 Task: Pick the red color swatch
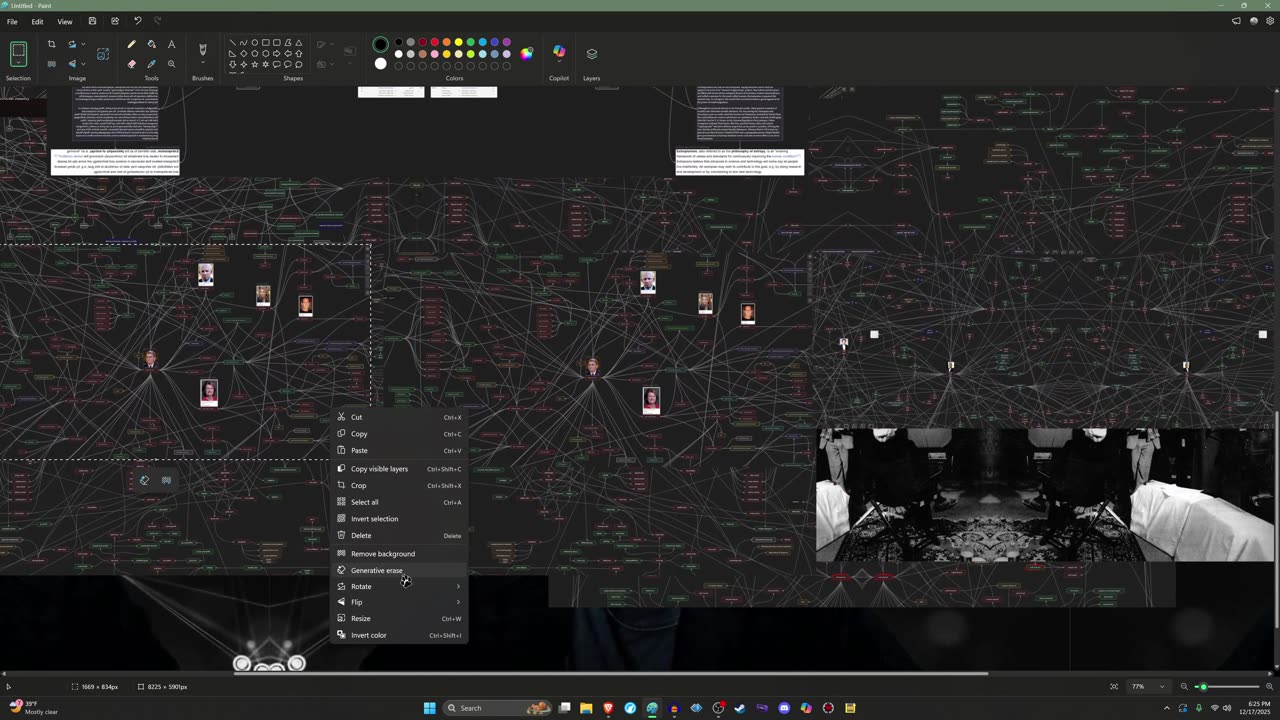pyautogui.click(x=434, y=43)
